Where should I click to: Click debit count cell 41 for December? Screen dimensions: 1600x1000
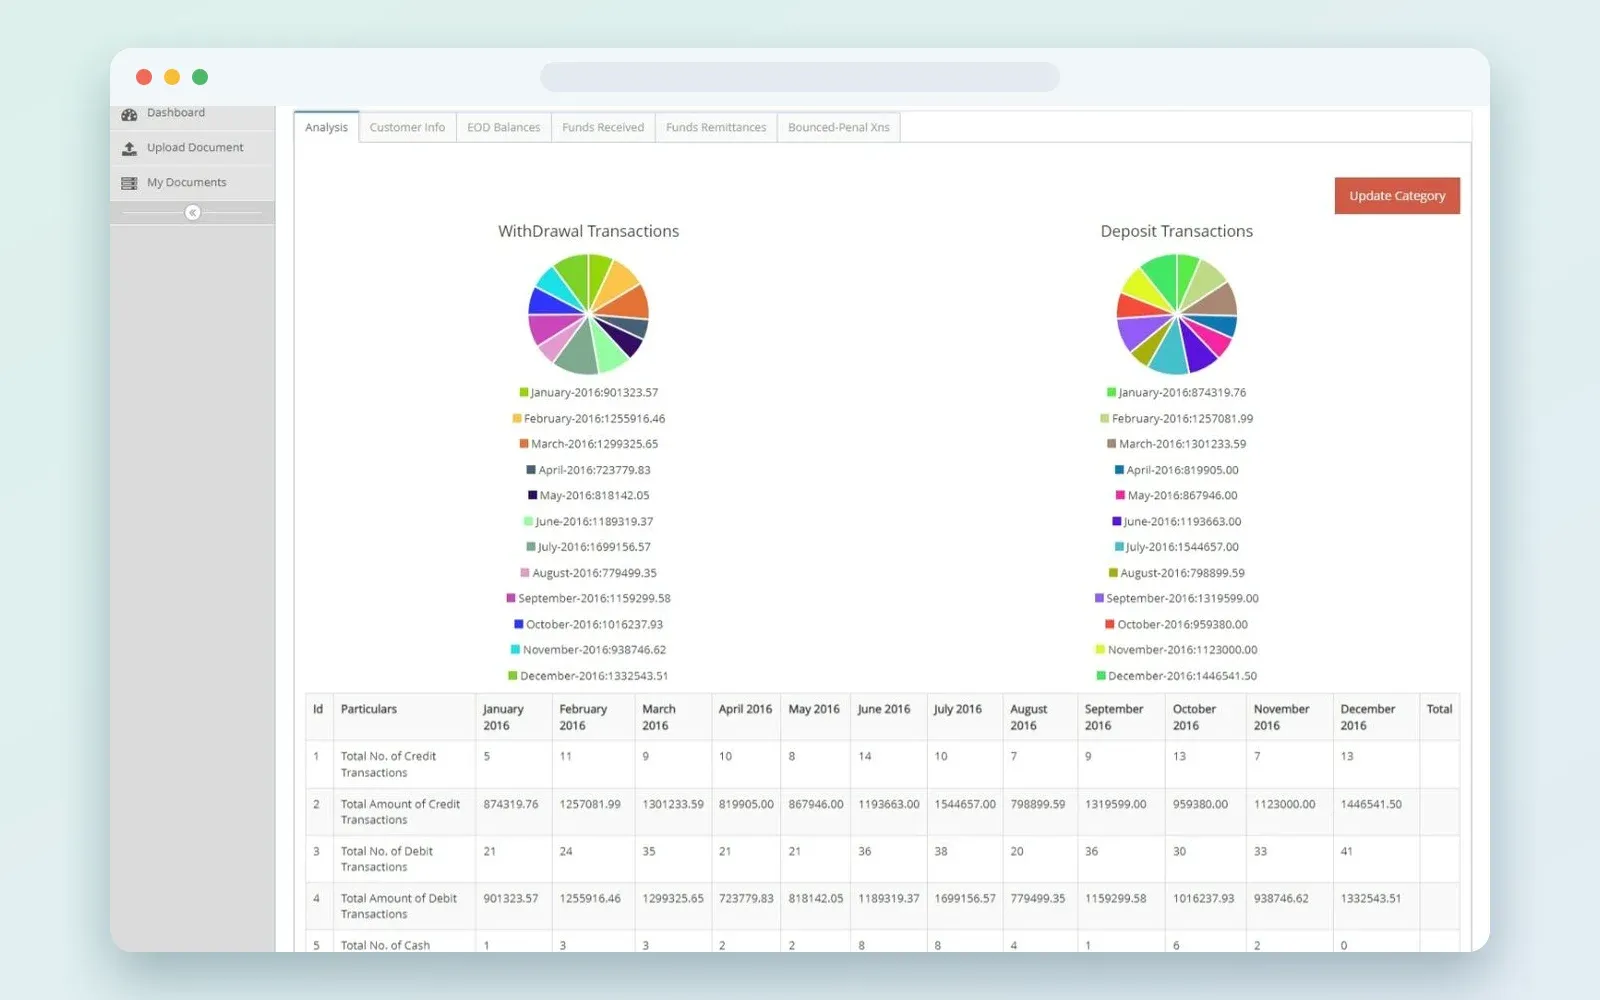1347,852
